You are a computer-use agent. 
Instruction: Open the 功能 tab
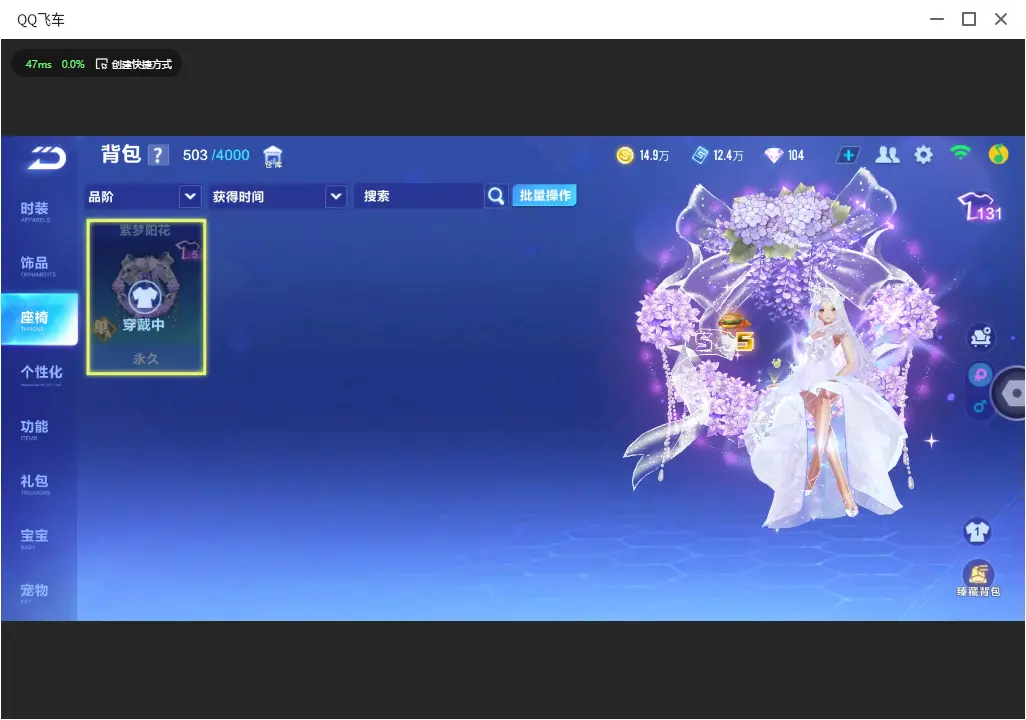(x=35, y=428)
